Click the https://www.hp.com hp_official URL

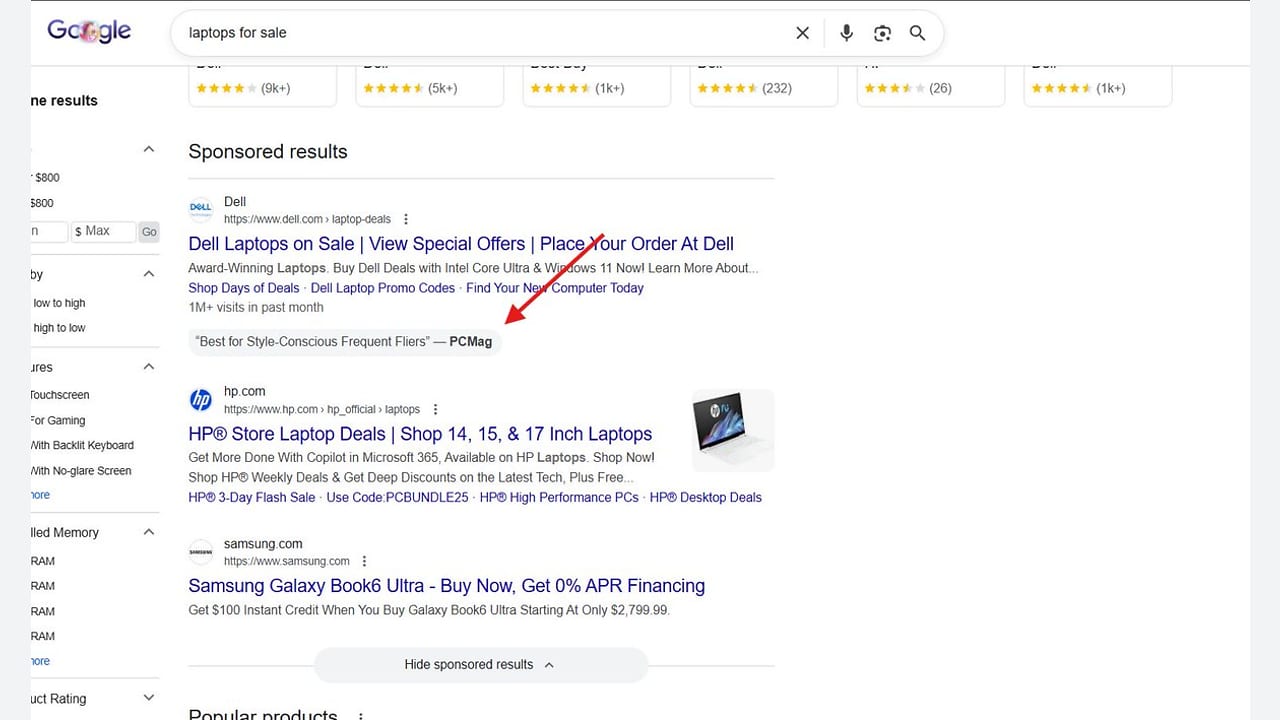tap(322, 409)
